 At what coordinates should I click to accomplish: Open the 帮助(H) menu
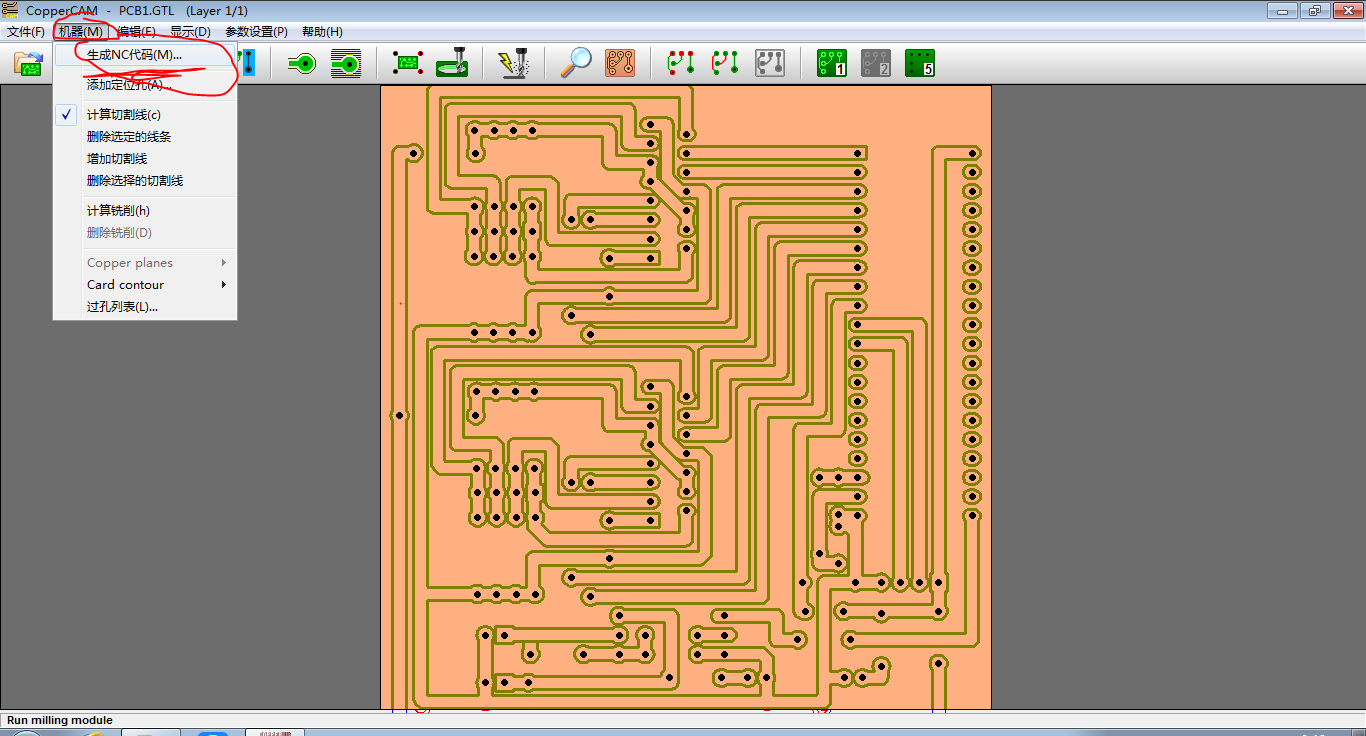pyautogui.click(x=322, y=32)
